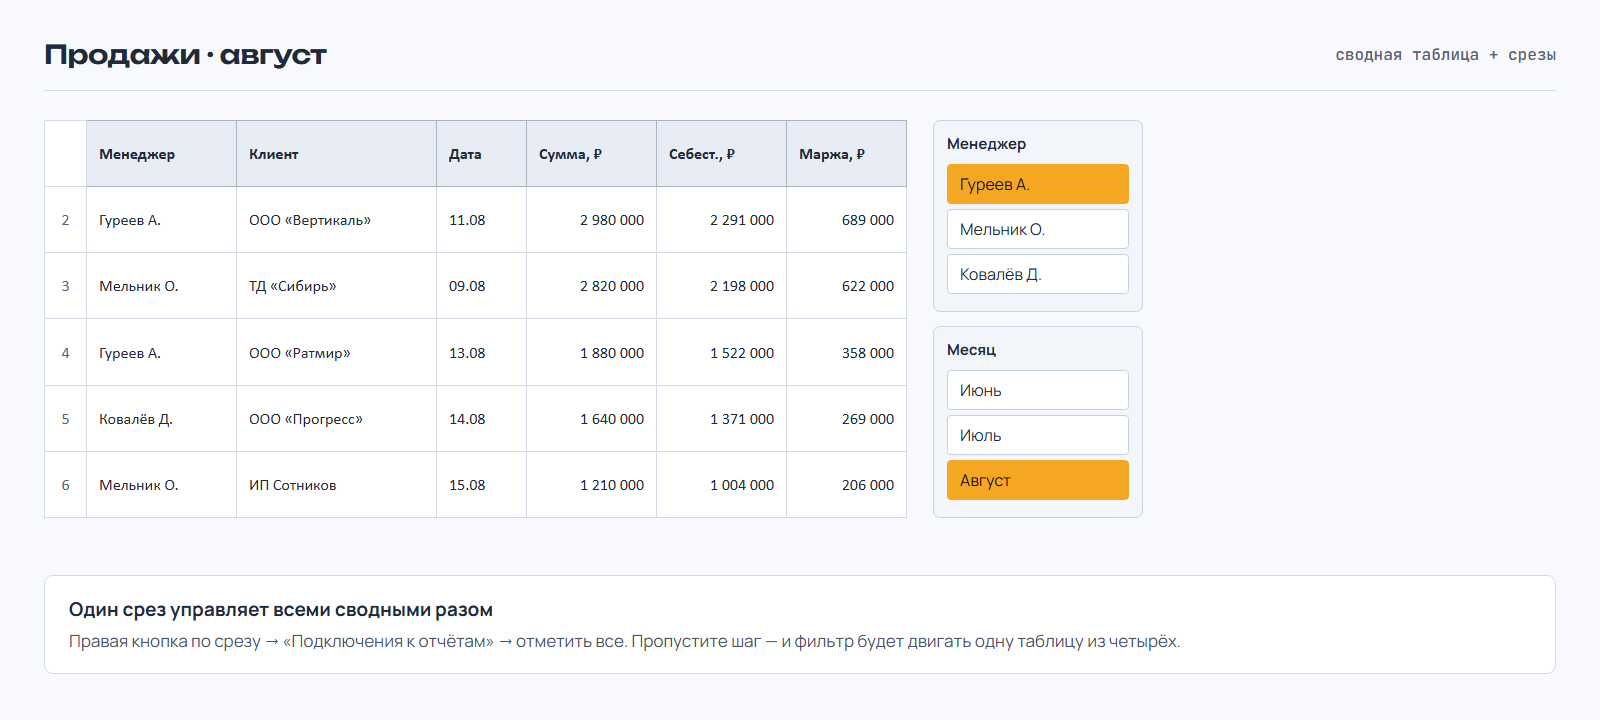
Task: Select the margin cell 358 000
Action: tap(847, 353)
